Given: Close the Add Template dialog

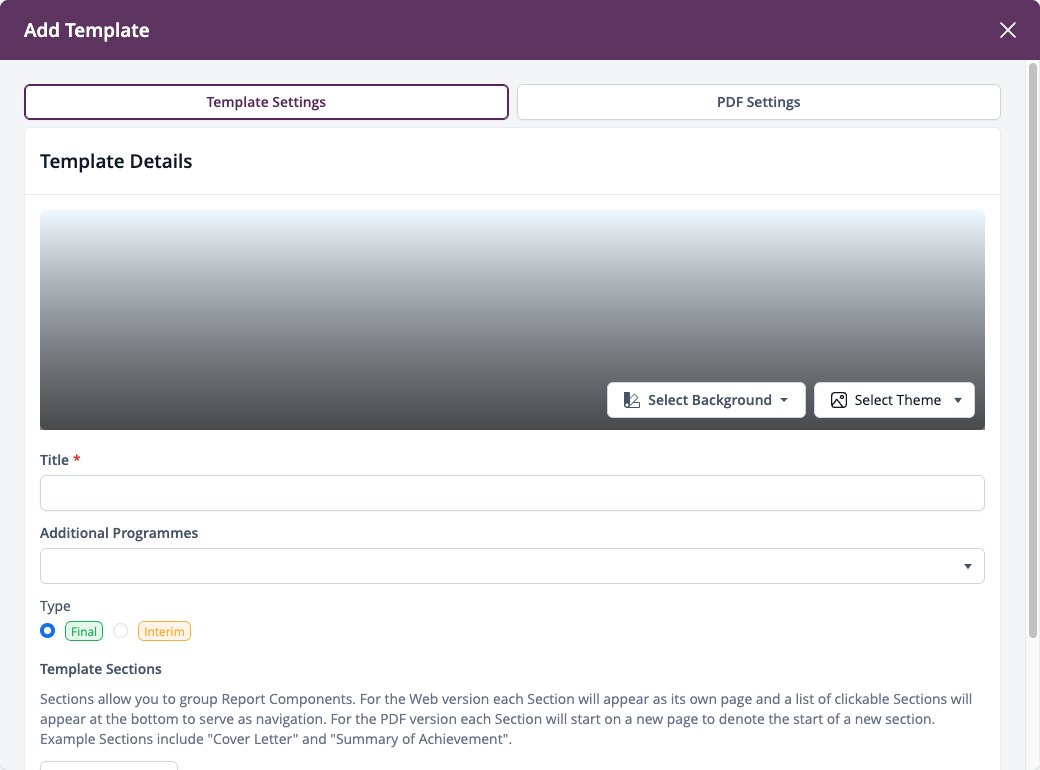Looking at the screenshot, I should click(1008, 30).
